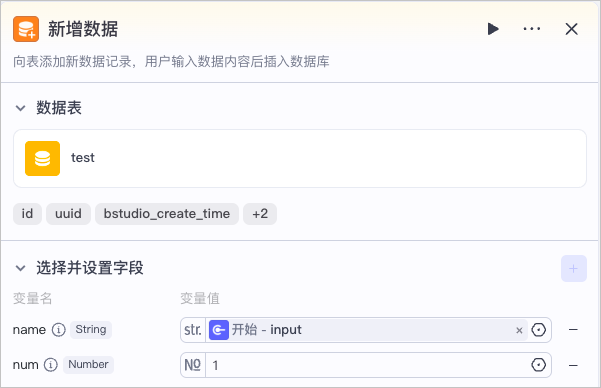Open variable picker for num value
Viewport: 601px width, 388px height.
coord(539,365)
